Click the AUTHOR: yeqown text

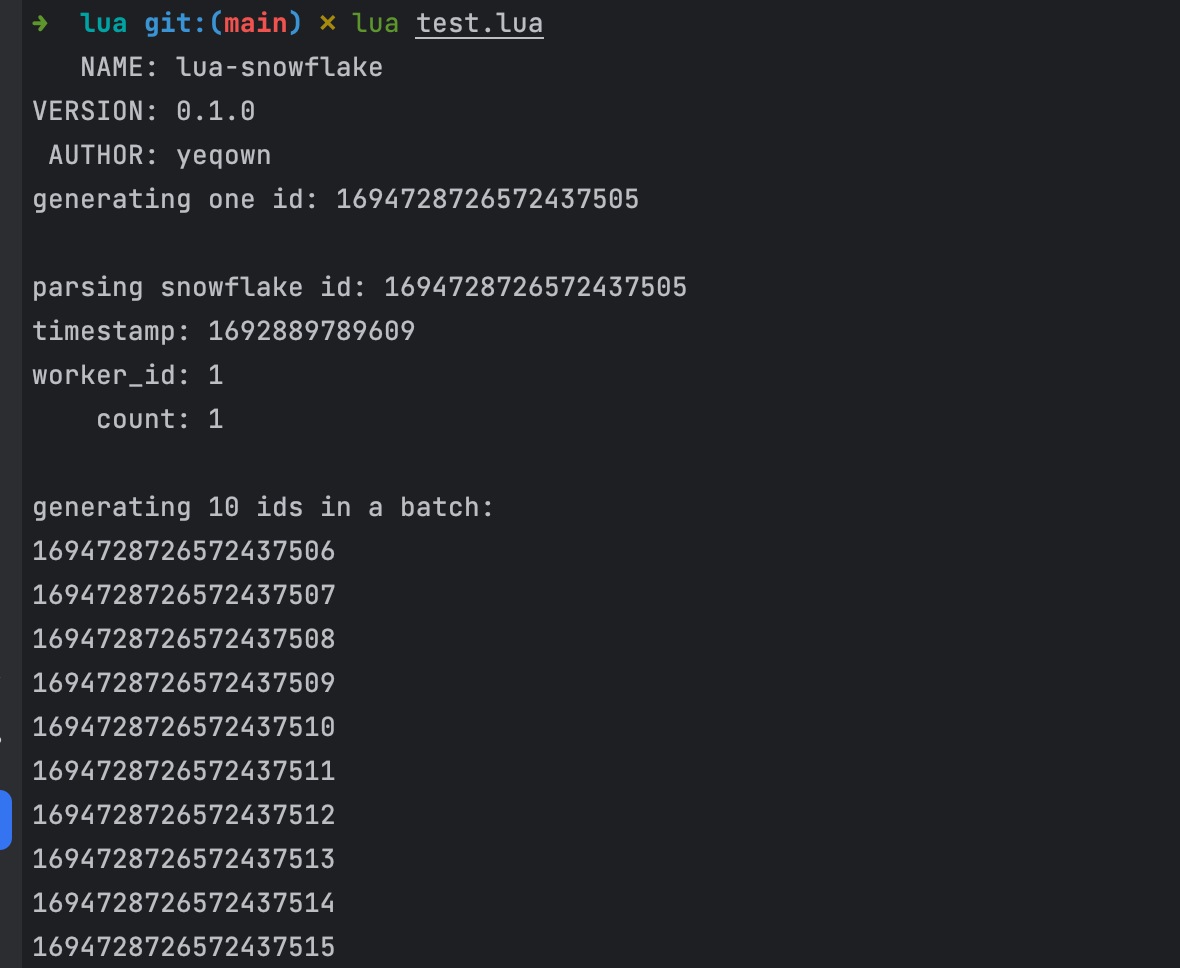coord(160,156)
